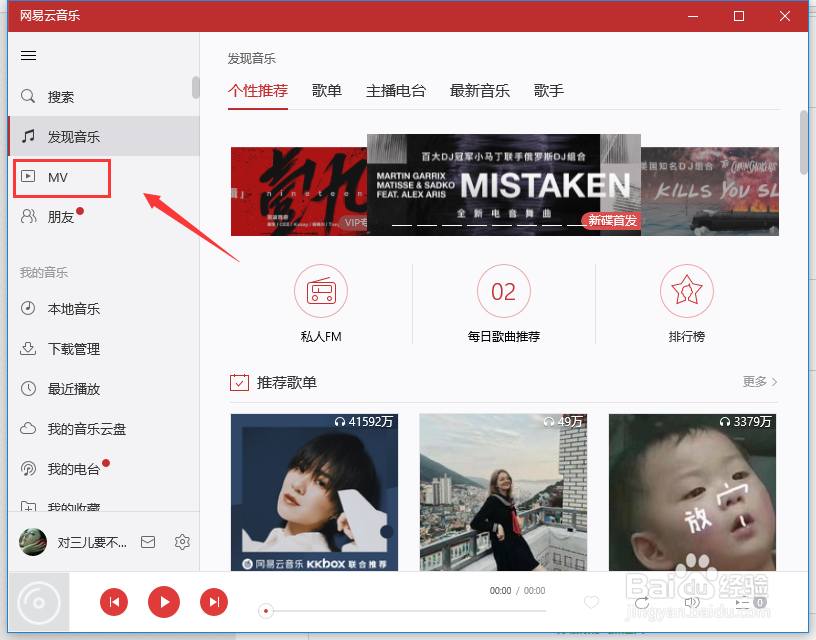This screenshot has height=640, width=816.
Task: Open 私人FM radio icon
Action: click(321, 291)
